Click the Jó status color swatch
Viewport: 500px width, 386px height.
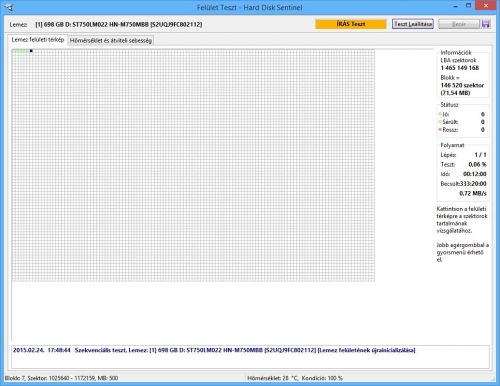(440, 114)
